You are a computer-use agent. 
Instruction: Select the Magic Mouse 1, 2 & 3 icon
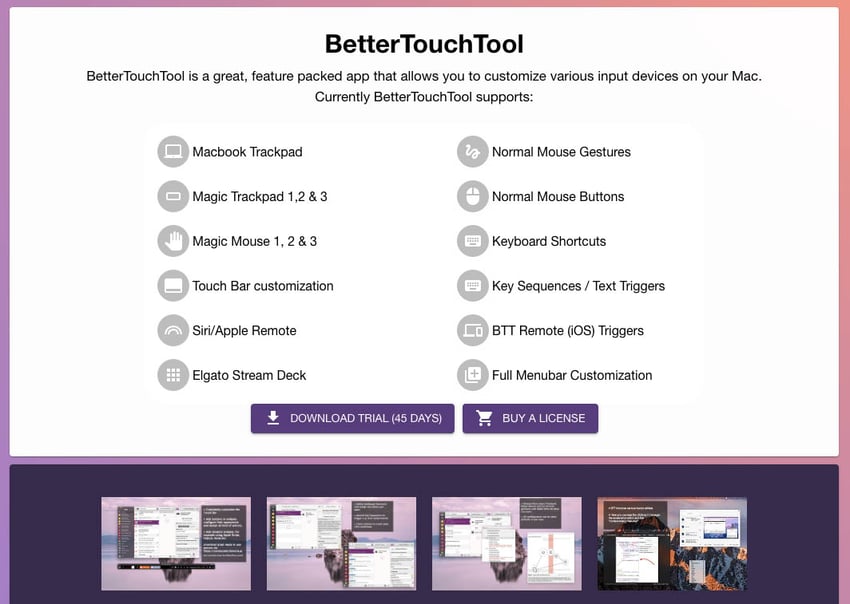pyautogui.click(x=173, y=241)
